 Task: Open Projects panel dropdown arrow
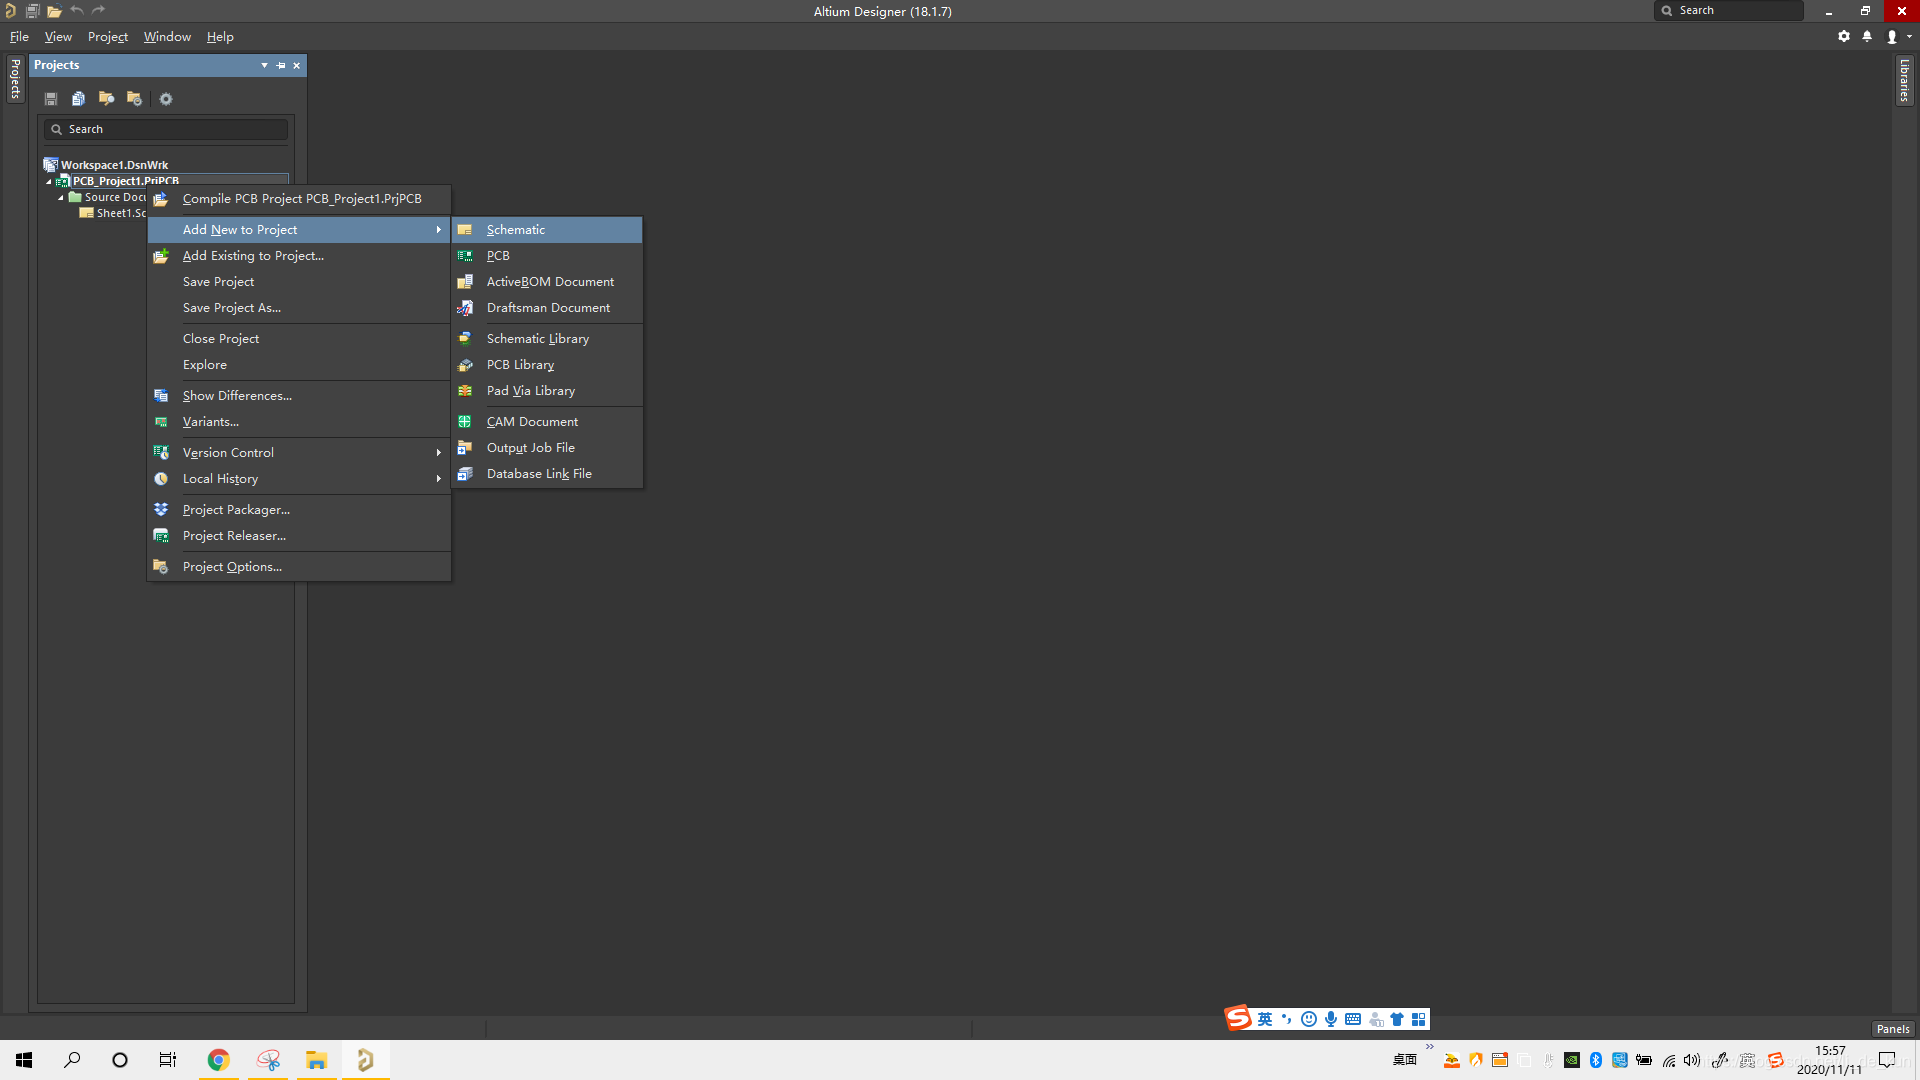coord(264,65)
